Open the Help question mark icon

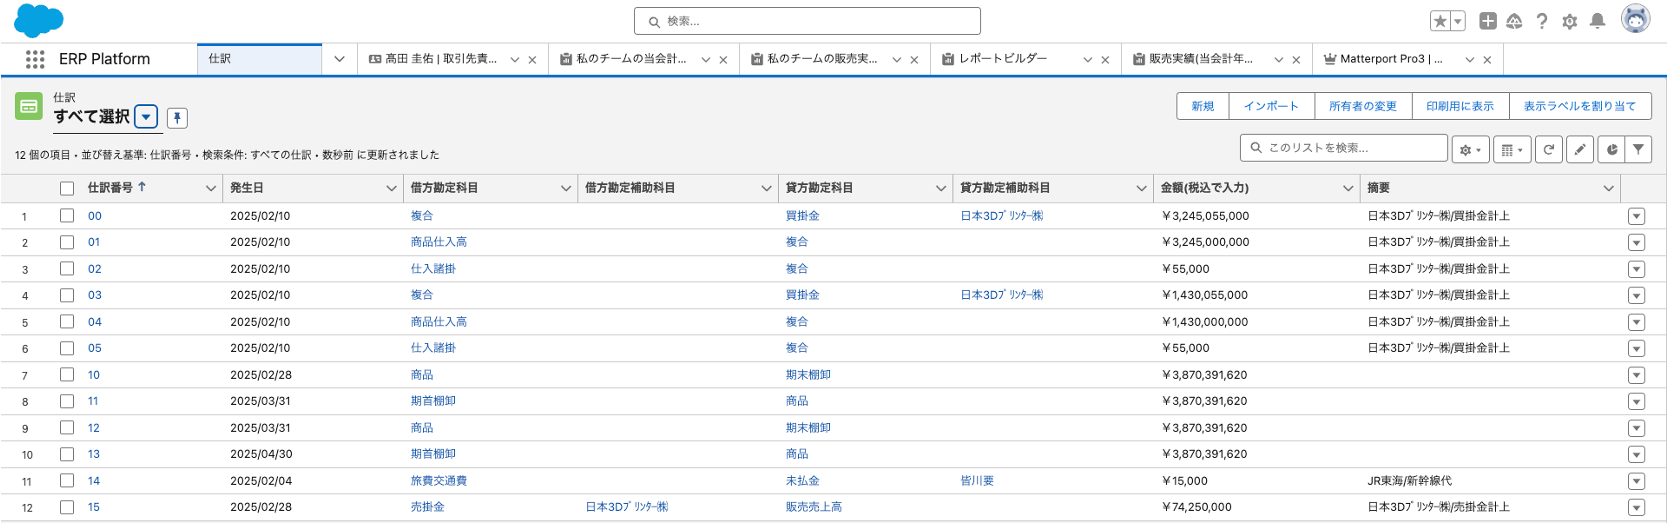[x=1542, y=21]
